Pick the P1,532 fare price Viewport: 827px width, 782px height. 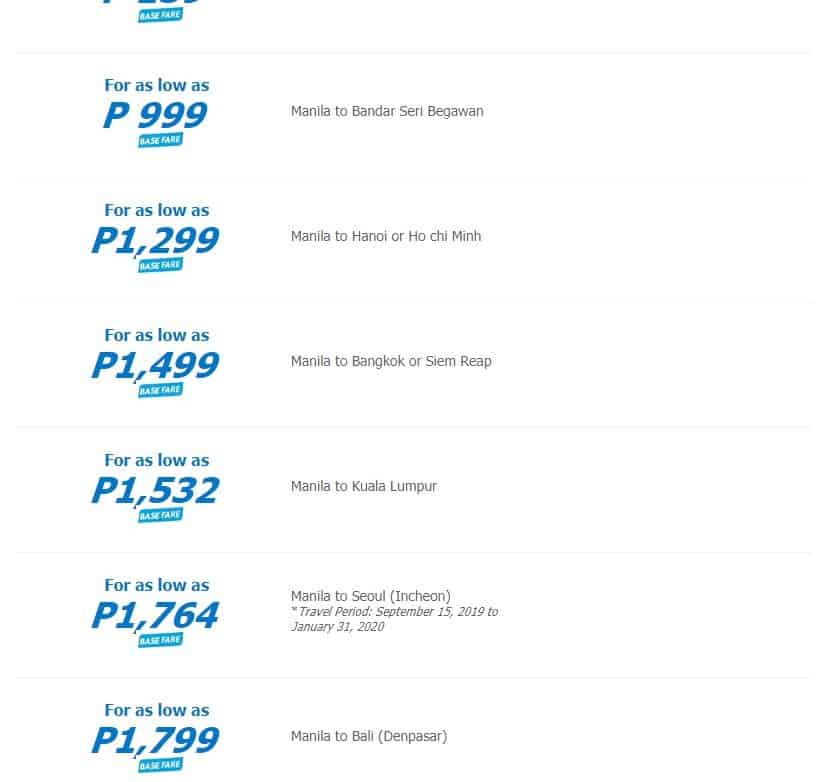pos(155,490)
